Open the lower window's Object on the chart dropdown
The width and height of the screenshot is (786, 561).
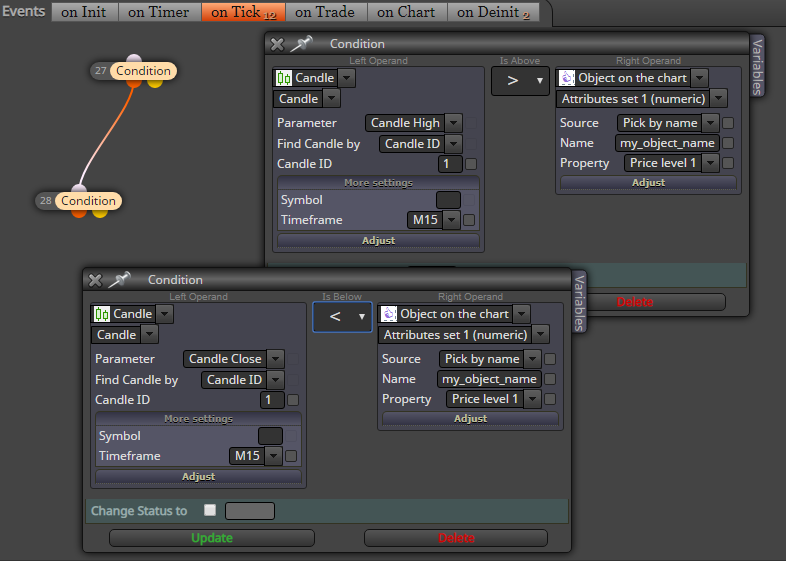click(x=521, y=314)
